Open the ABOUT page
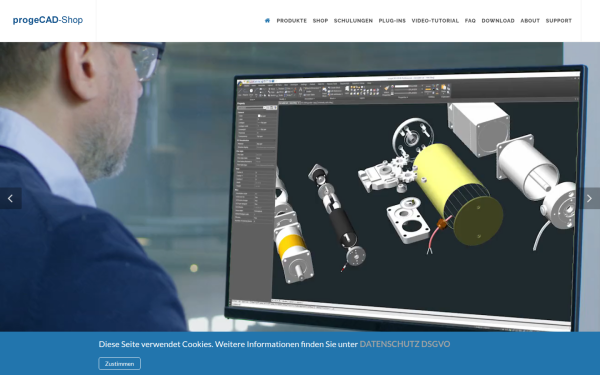This screenshot has height=375, width=600. pos(530,21)
